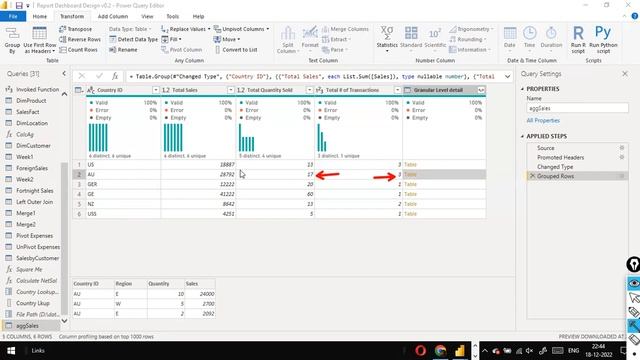
Task: Switch to the Help tab
Action: pos(198,16)
